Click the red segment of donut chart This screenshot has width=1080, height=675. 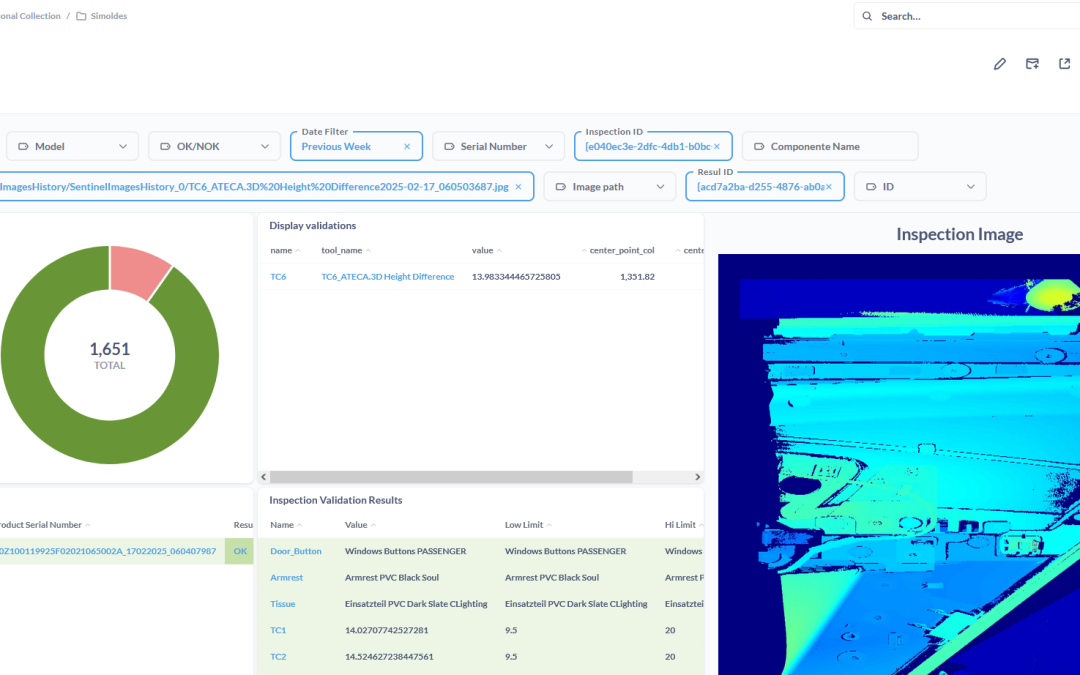click(140, 270)
